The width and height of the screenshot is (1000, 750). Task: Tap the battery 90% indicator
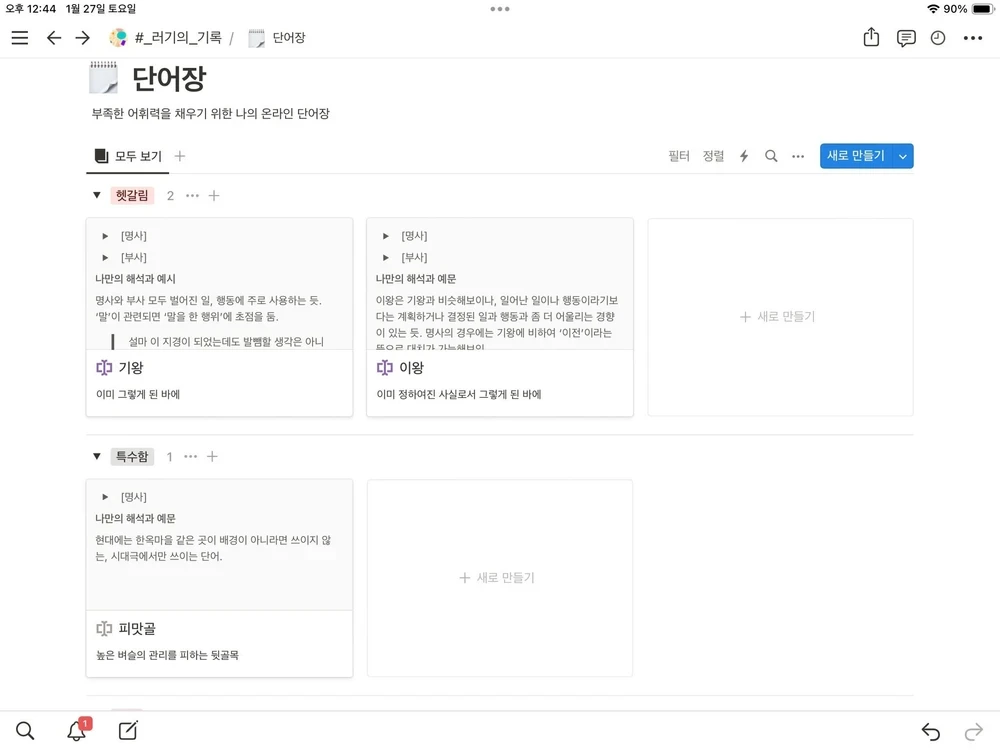[969, 9]
